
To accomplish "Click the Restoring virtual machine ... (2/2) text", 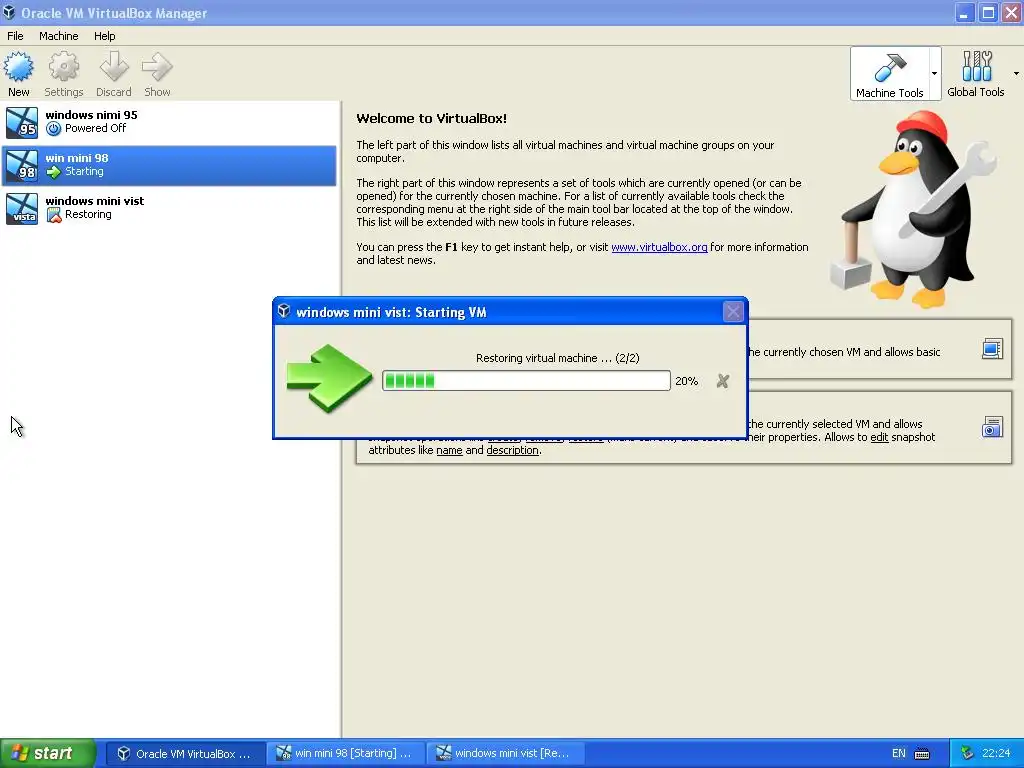I will click(x=558, y=358).
